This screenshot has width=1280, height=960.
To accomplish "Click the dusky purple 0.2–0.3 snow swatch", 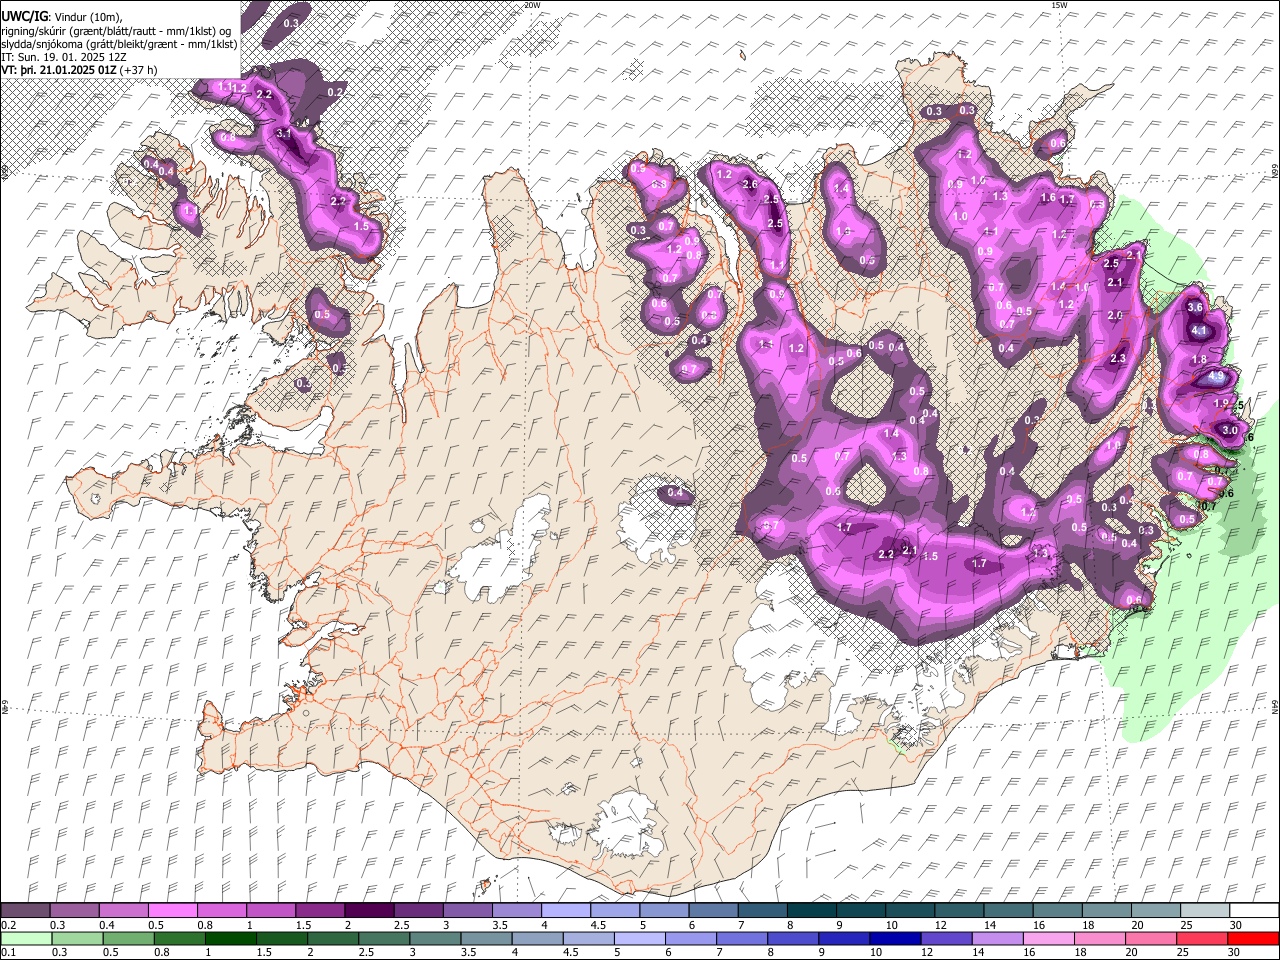I will tap(25, 910).
